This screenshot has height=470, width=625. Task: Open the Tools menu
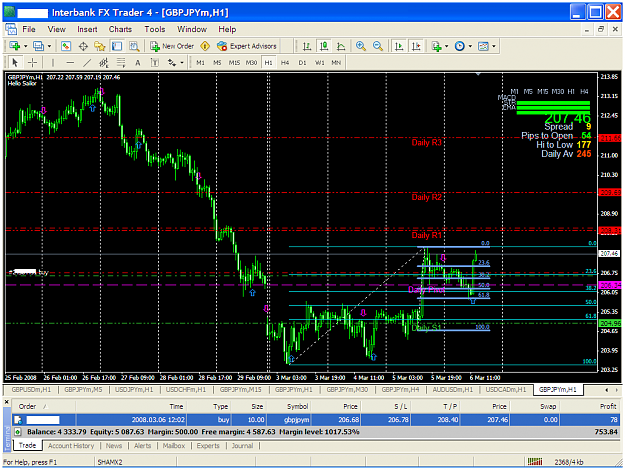155,29
